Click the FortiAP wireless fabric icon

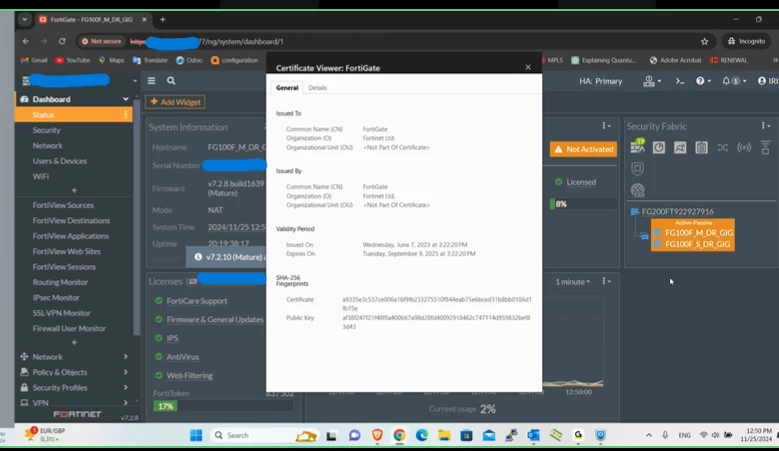point(744,148)
